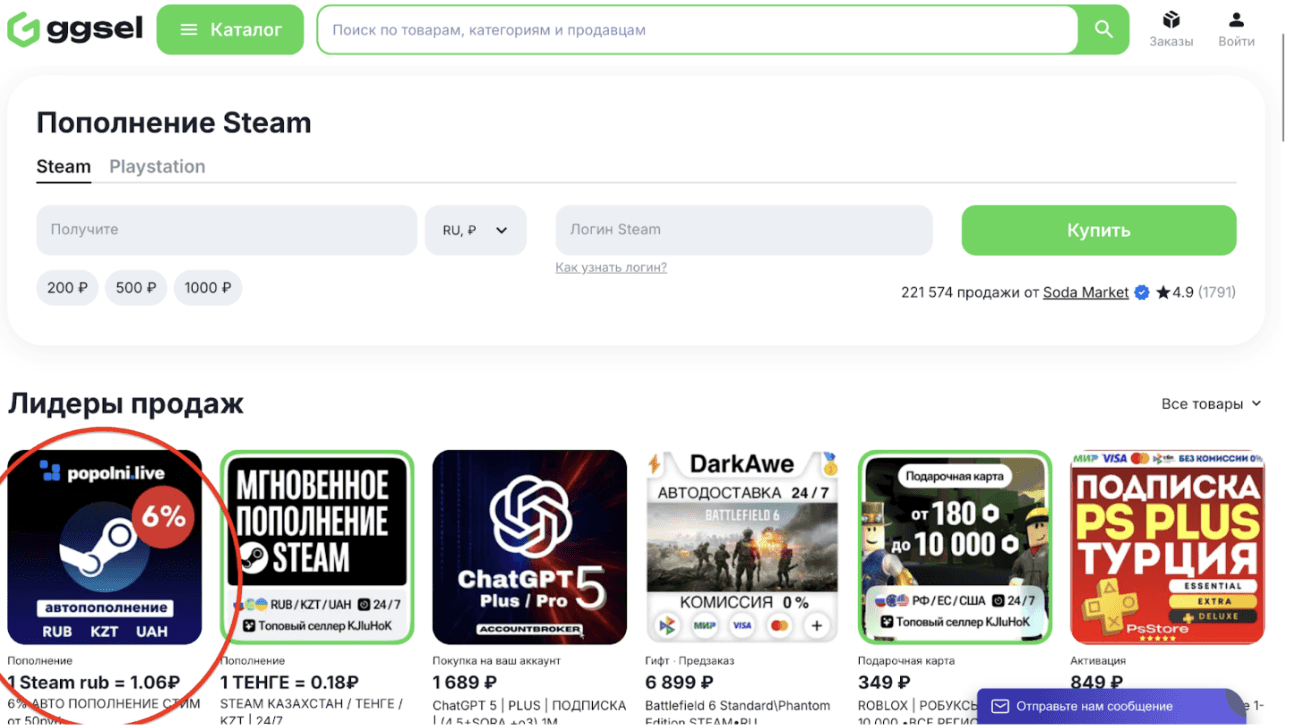Click the 'Гифт · Предзаказ' label
The image size is (1294, 728).
[689, 661]
